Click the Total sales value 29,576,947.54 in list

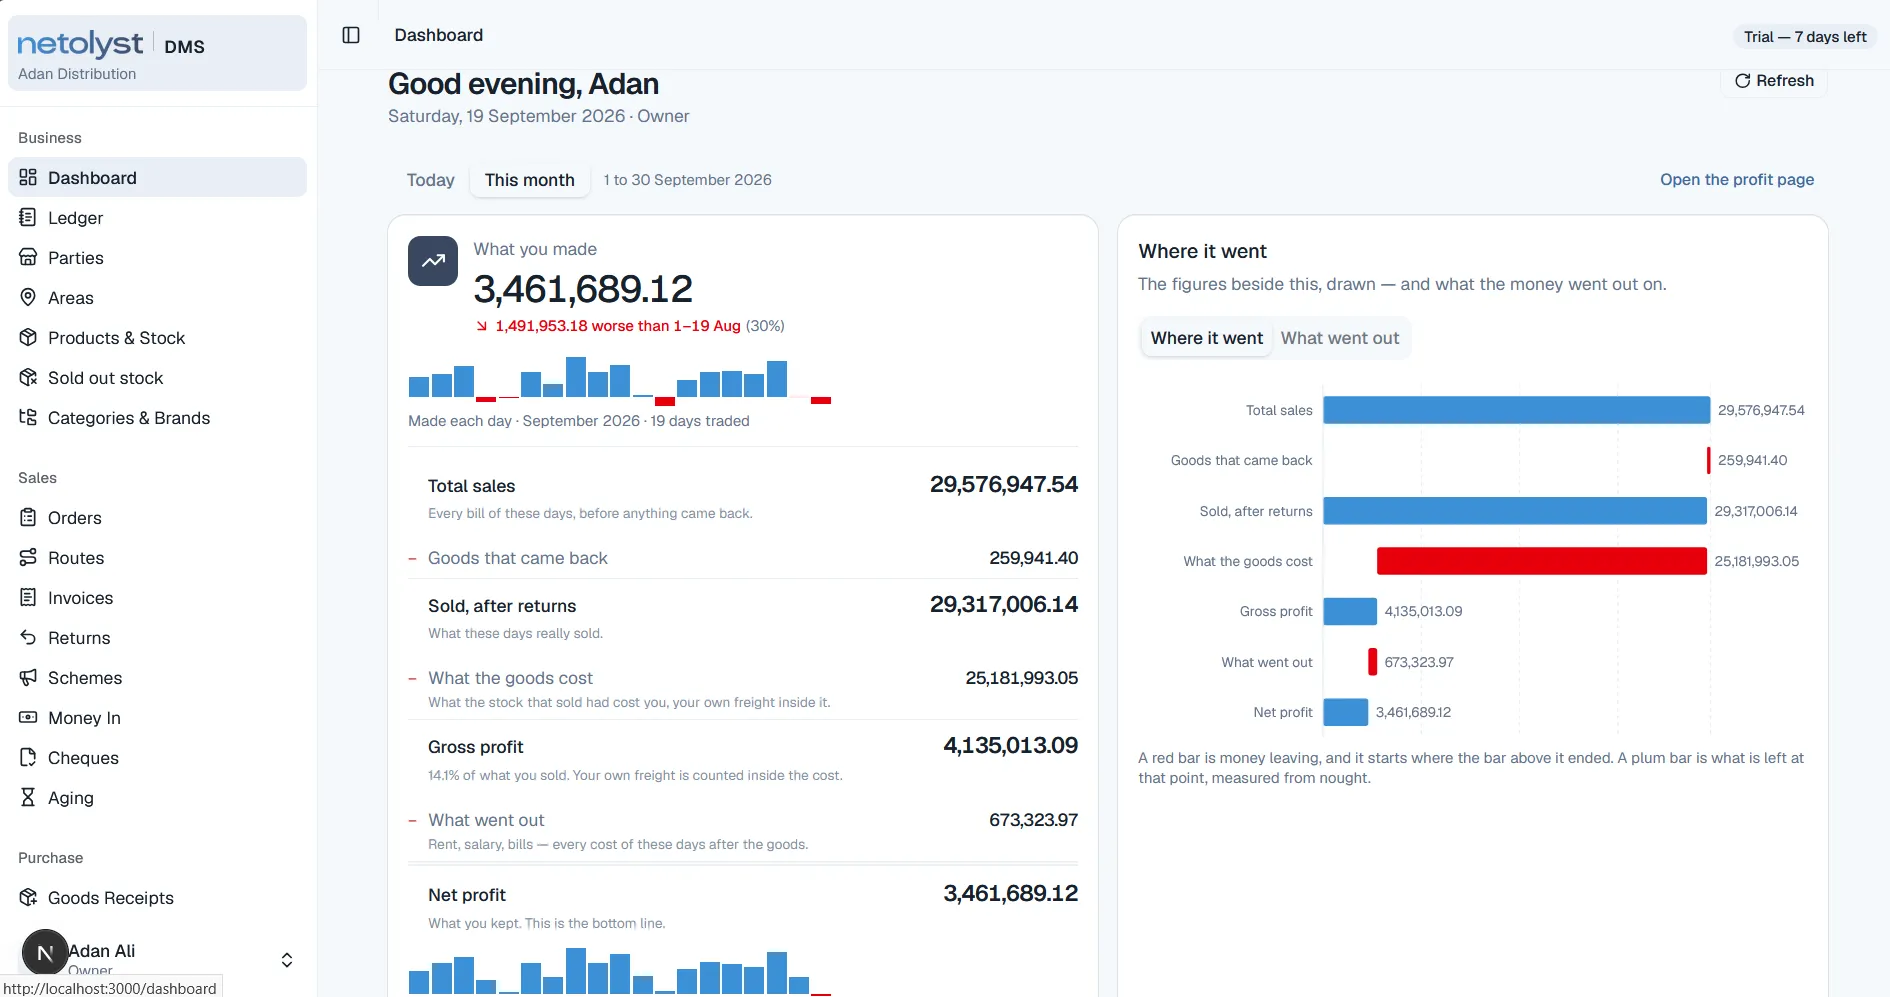(1004, 485)
